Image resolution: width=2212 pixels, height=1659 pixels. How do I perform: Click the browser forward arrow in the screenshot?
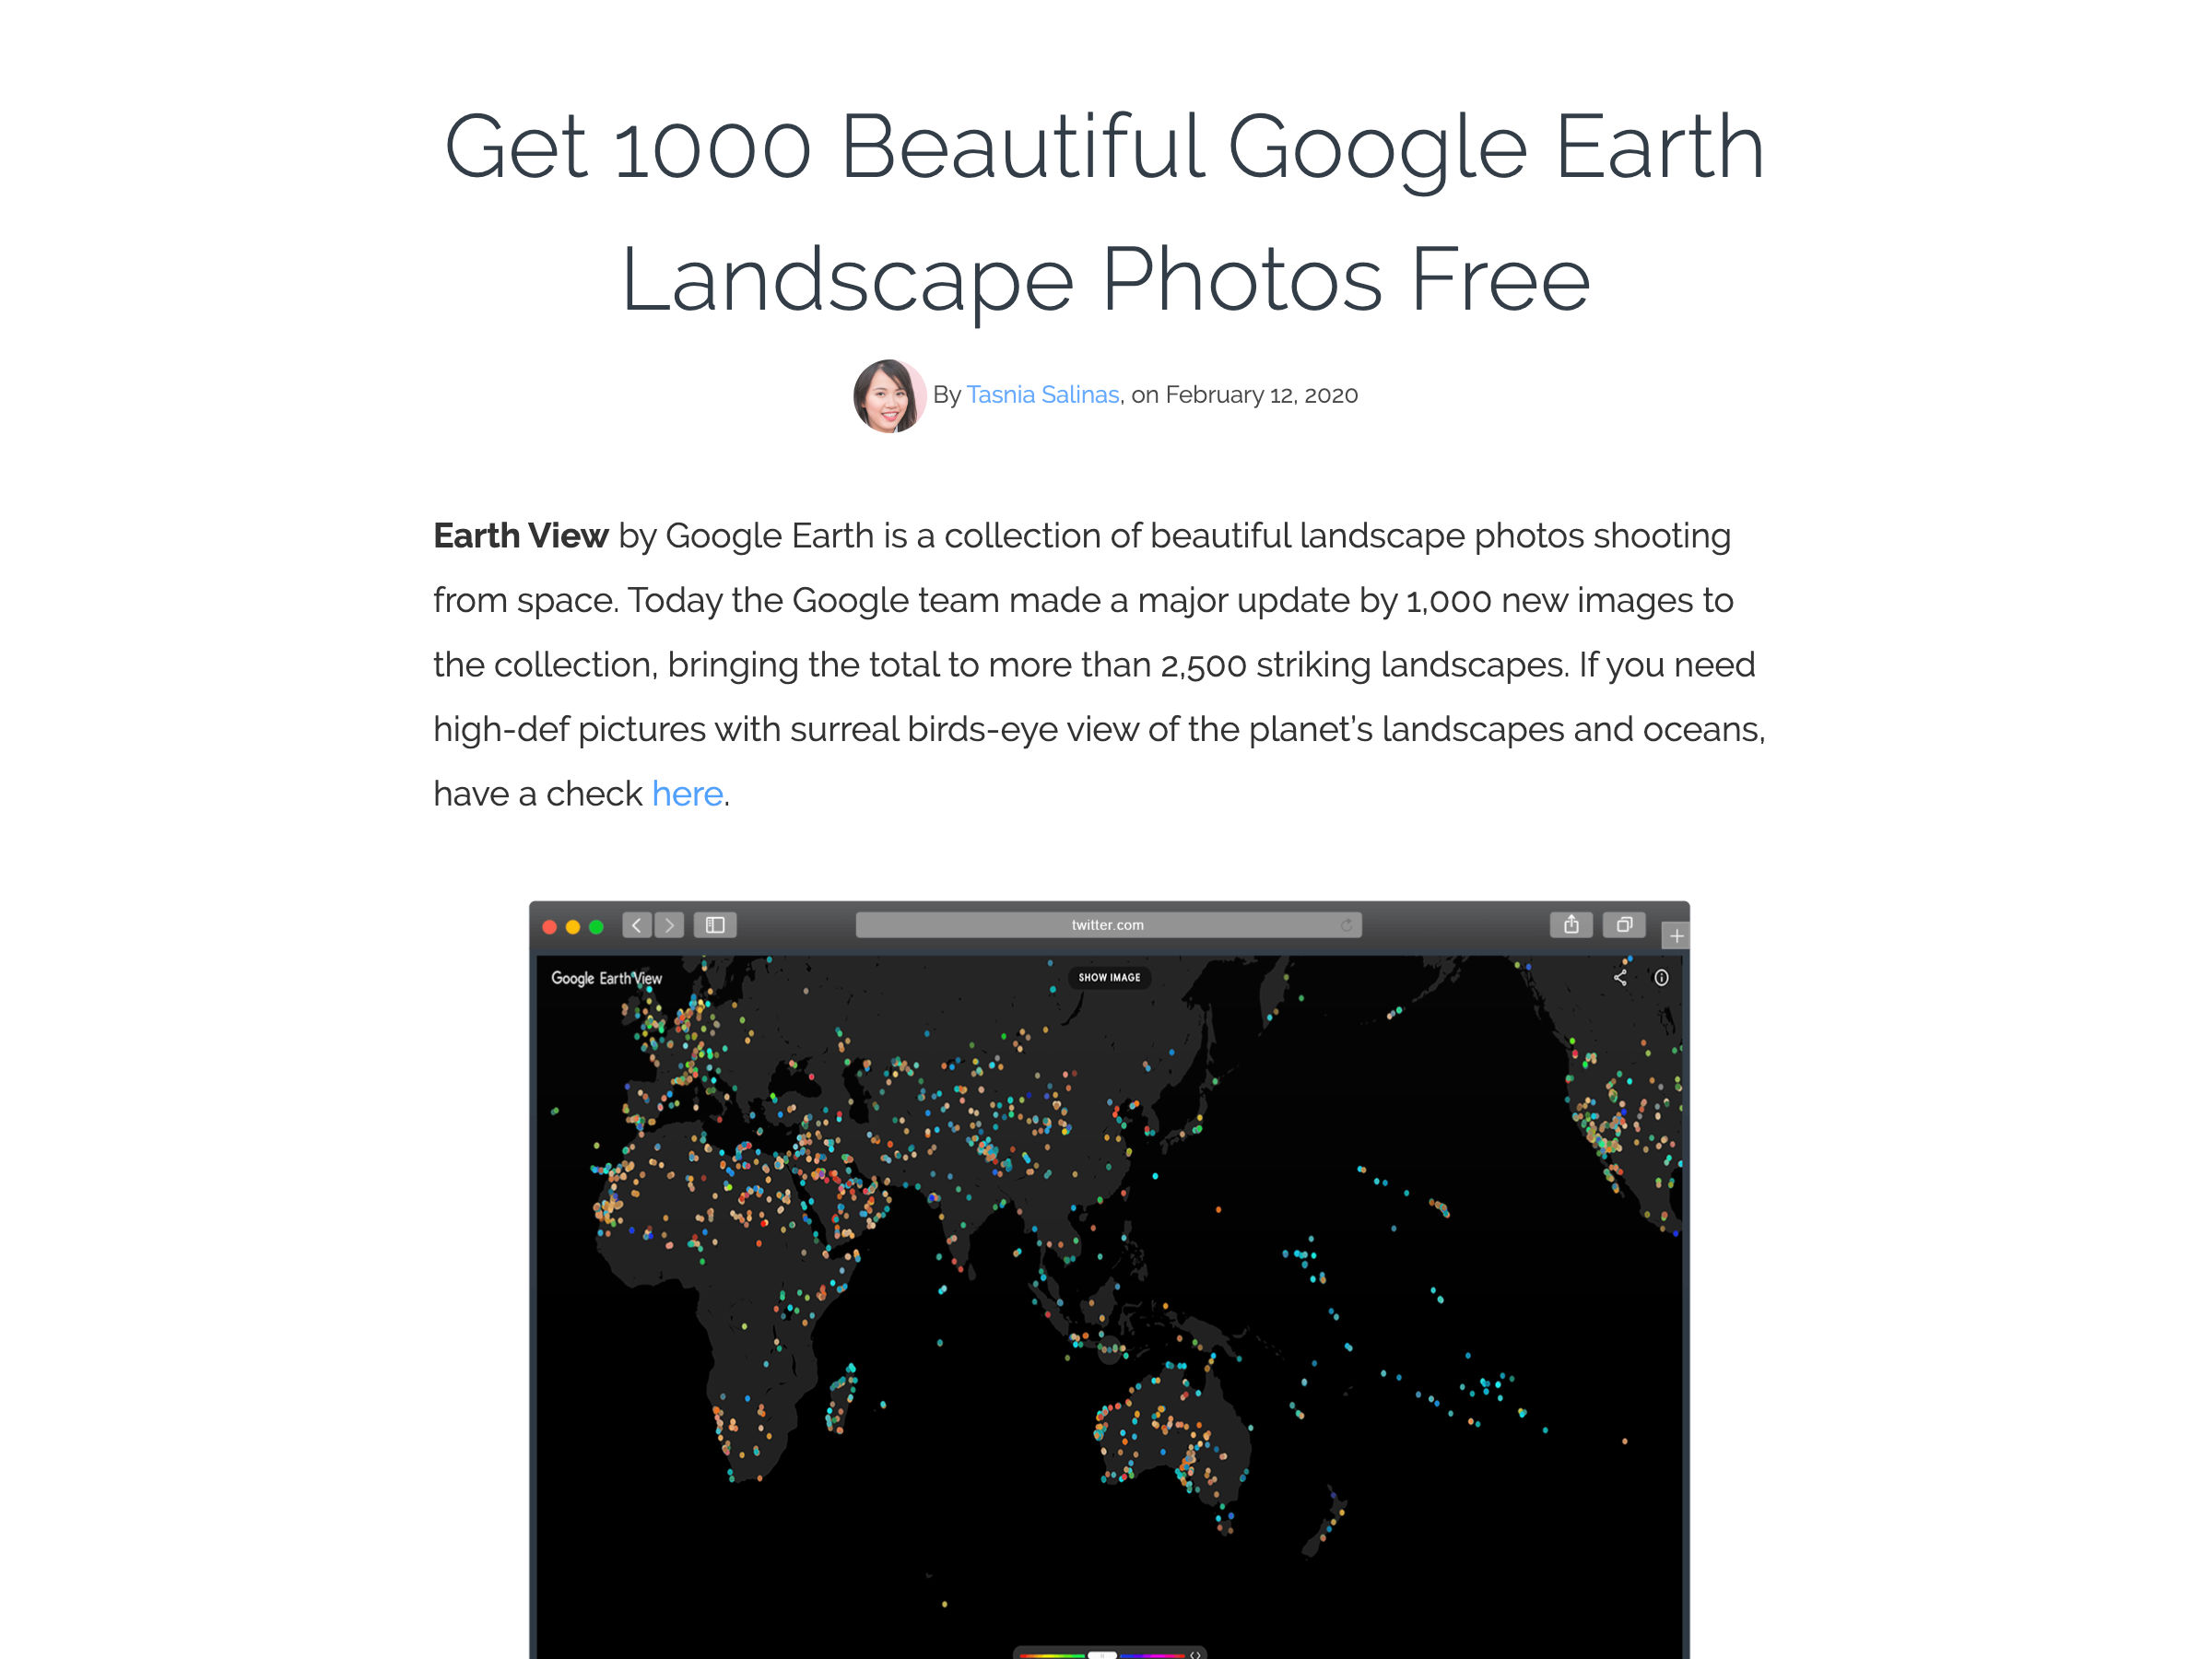[670, 925]
